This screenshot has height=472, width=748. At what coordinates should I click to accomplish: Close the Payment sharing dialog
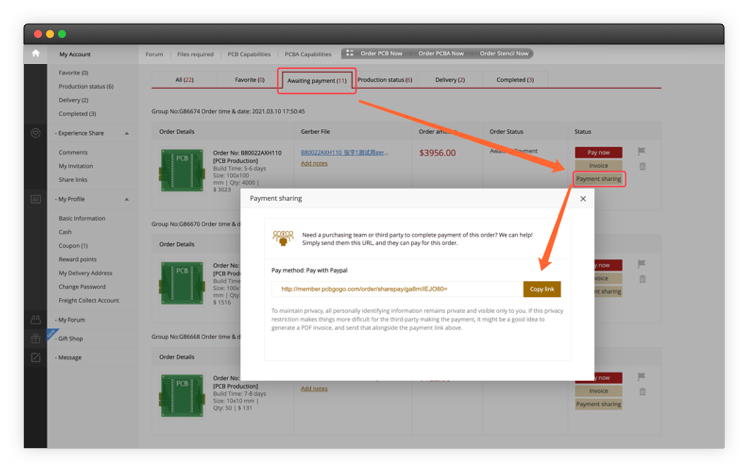pos(583,199)
